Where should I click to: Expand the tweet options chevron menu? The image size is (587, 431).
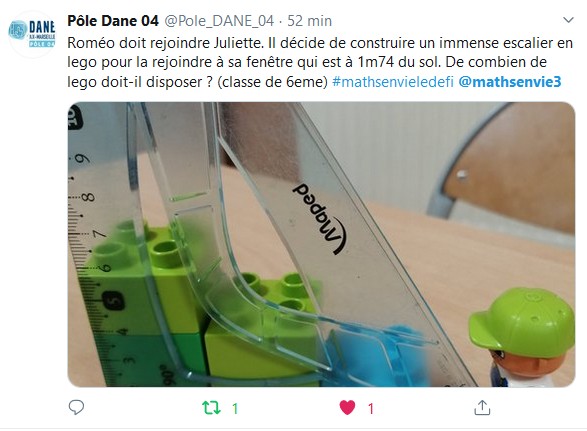(568, 20)
